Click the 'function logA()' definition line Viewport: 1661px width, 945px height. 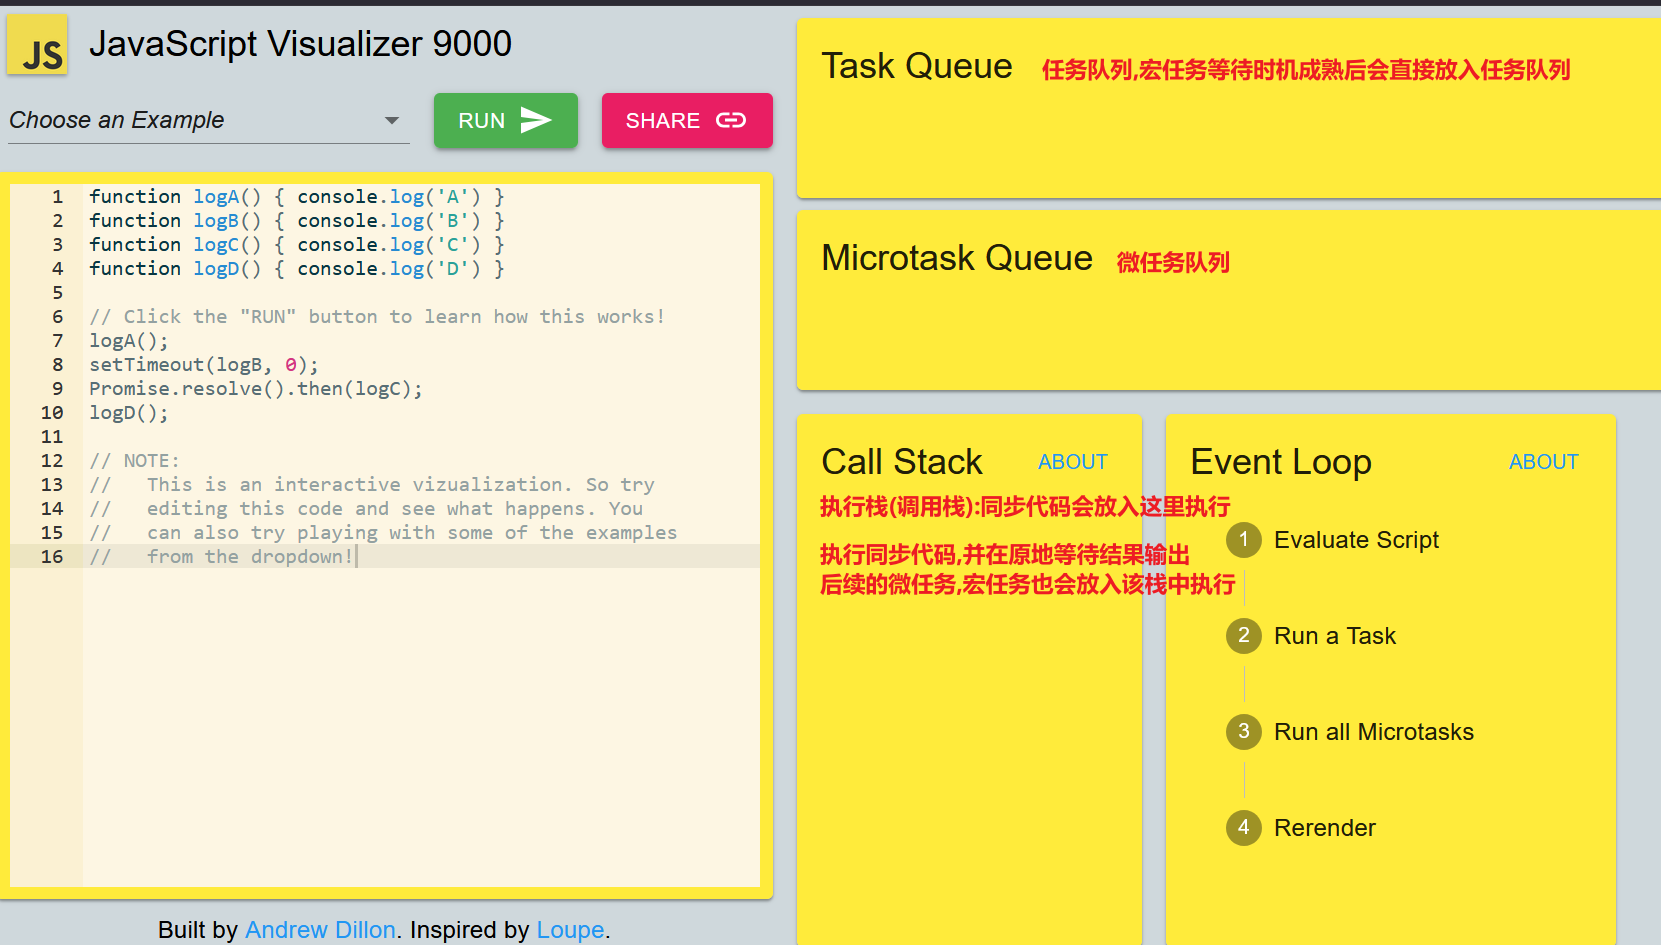point(297,197)
